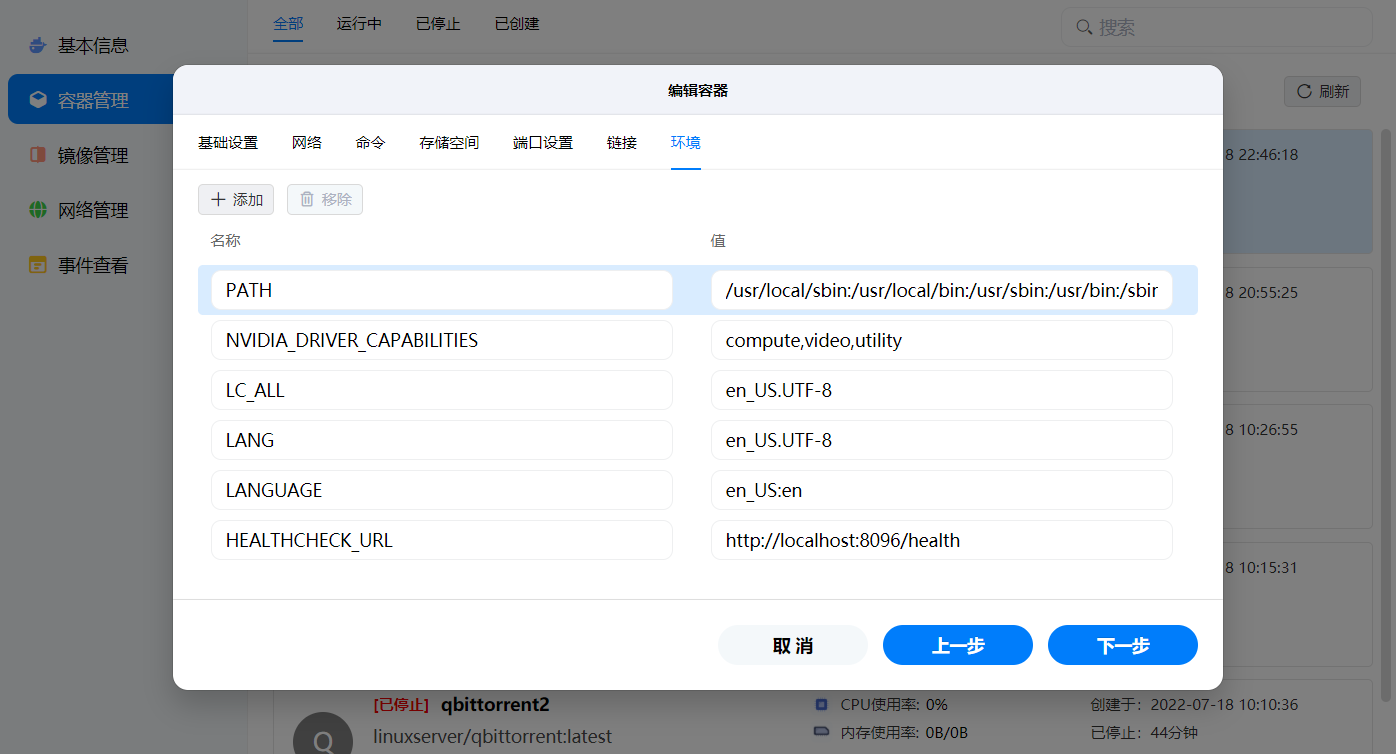Viewport: 1396px width, 754px height.
Task: Click the linuxserver/qbittorrent:latest image text
Action: [492, 736]
